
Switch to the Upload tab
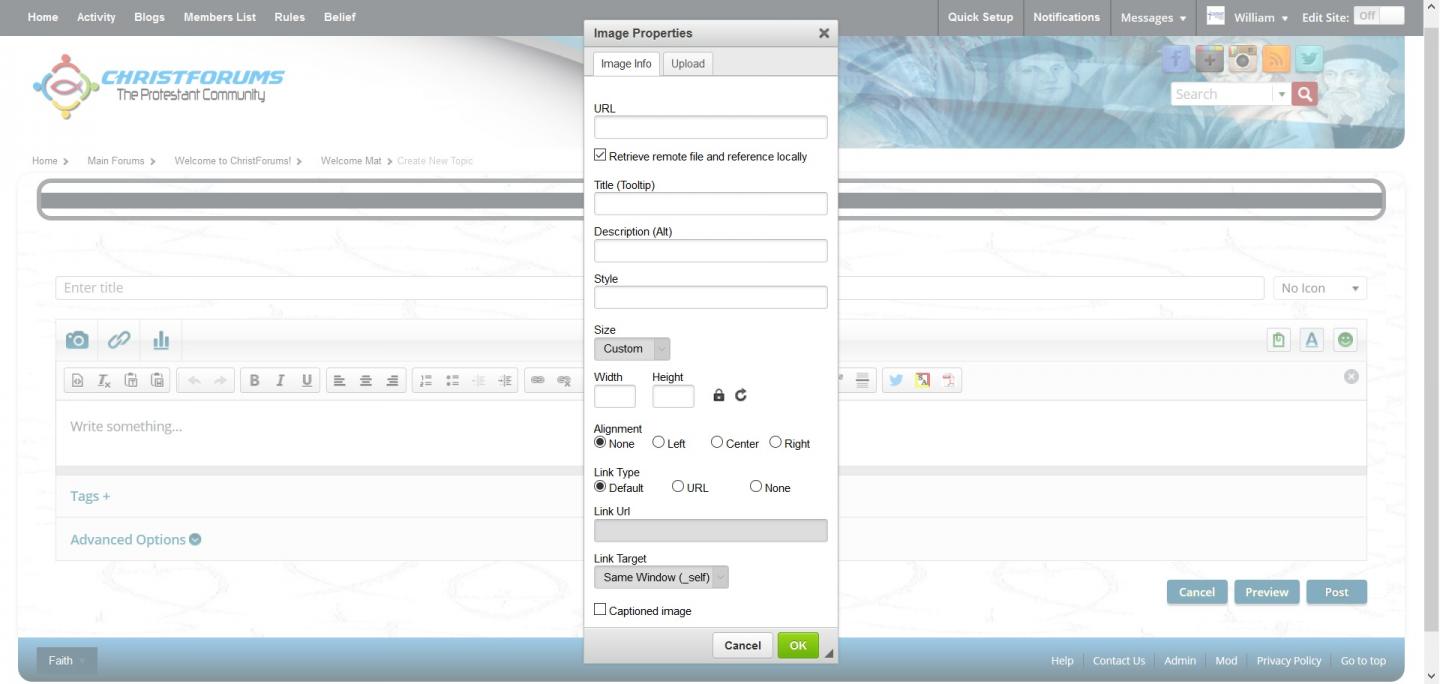click(x=688, y=64)
